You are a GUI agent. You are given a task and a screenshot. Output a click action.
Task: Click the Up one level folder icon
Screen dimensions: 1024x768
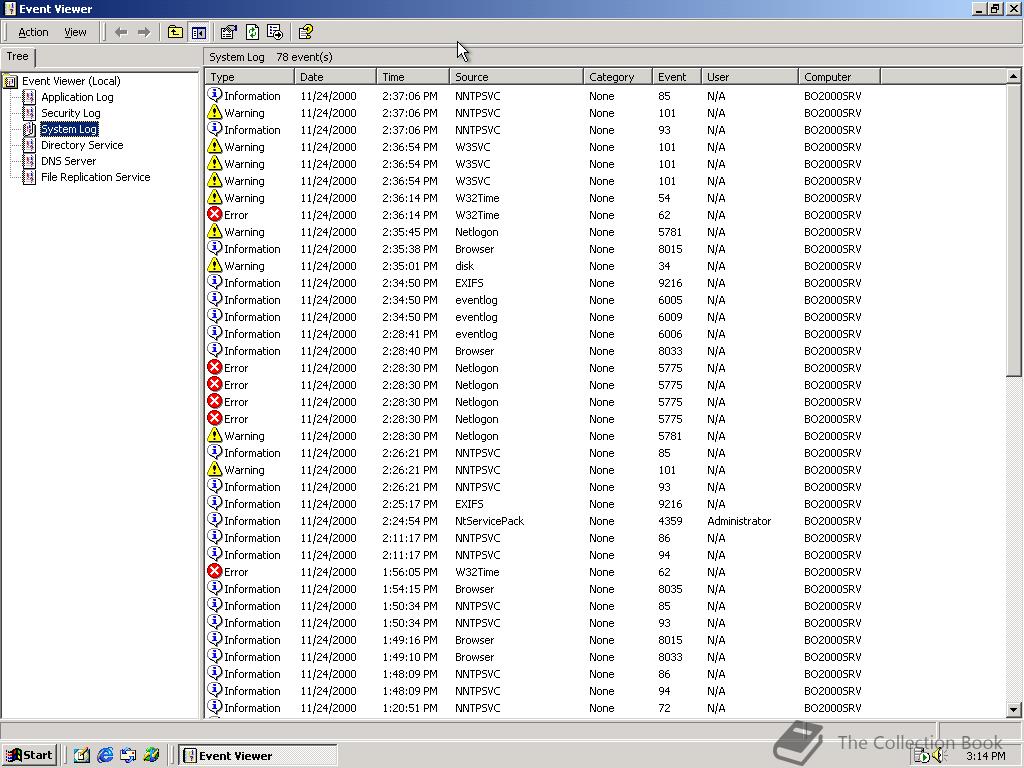[x=175, y=32]
